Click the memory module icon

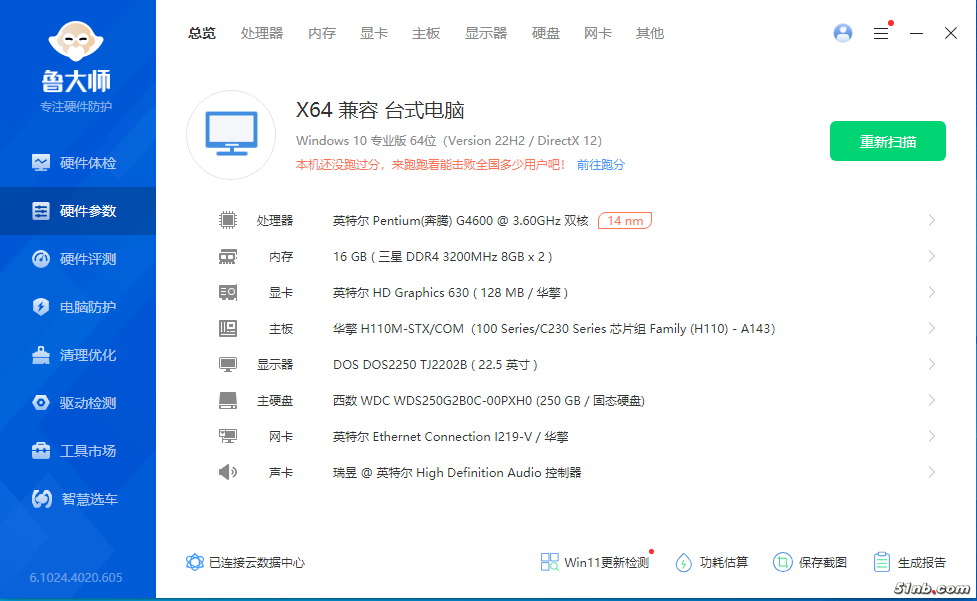coord(228,257)
